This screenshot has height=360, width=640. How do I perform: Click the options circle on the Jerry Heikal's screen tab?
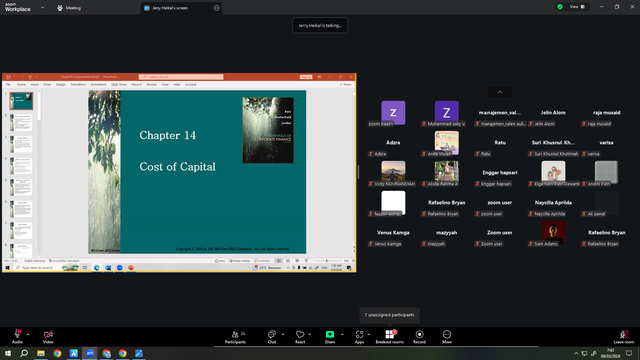click(x=217, y=8)
